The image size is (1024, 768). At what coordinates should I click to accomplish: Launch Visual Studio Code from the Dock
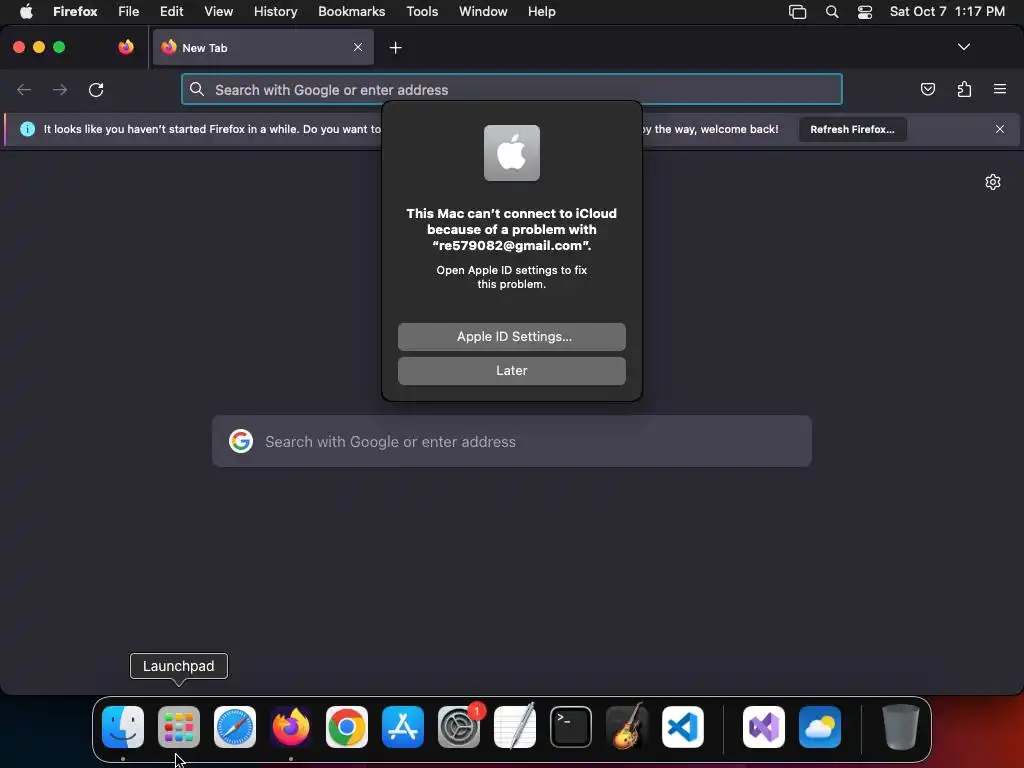683,727
